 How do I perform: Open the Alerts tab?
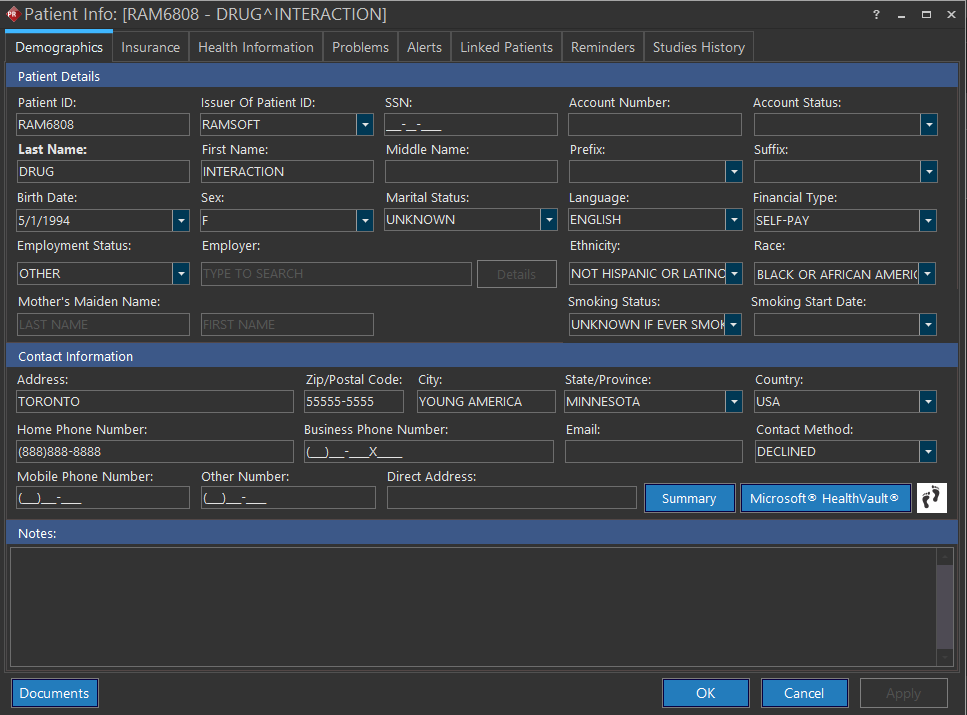(x=424, y=47)
